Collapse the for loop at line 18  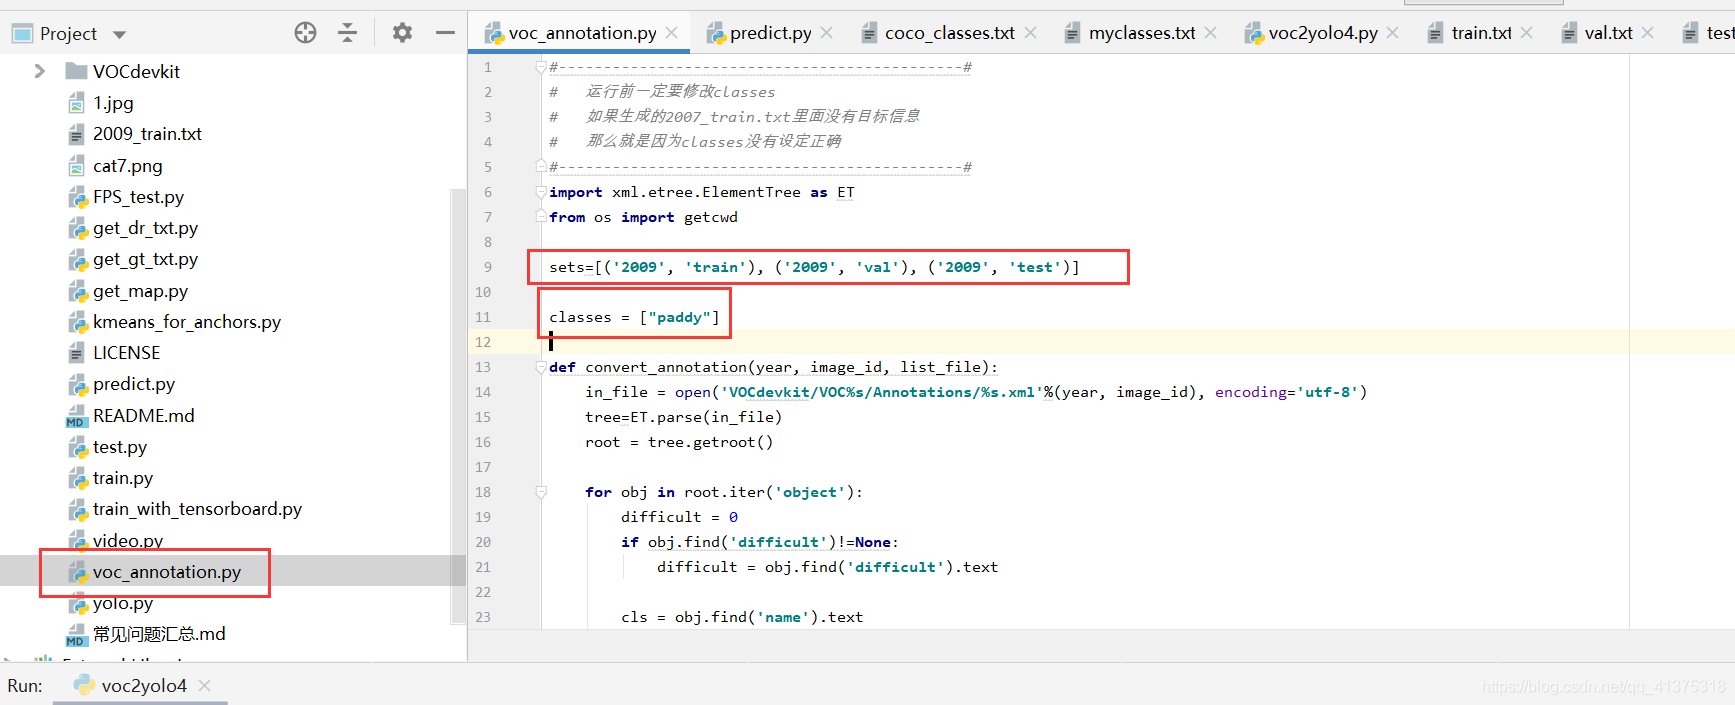click(541, 492)
